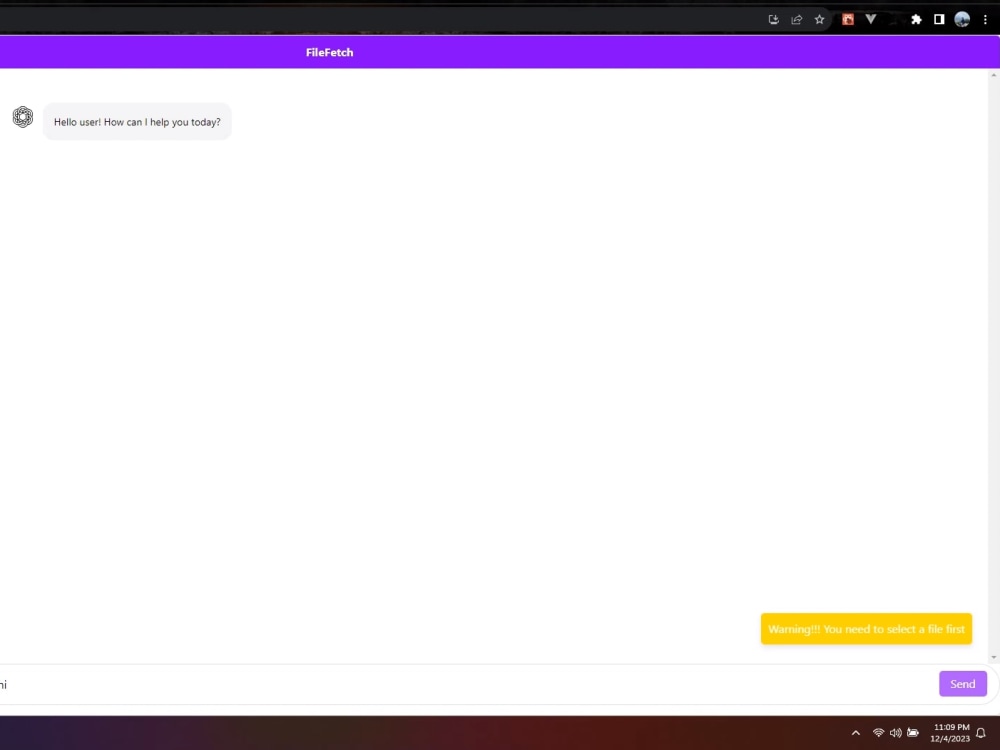Open the taskbar clock showing 11:09 PM
Screen dimensions: 1000x750
(x=950, y=733)
